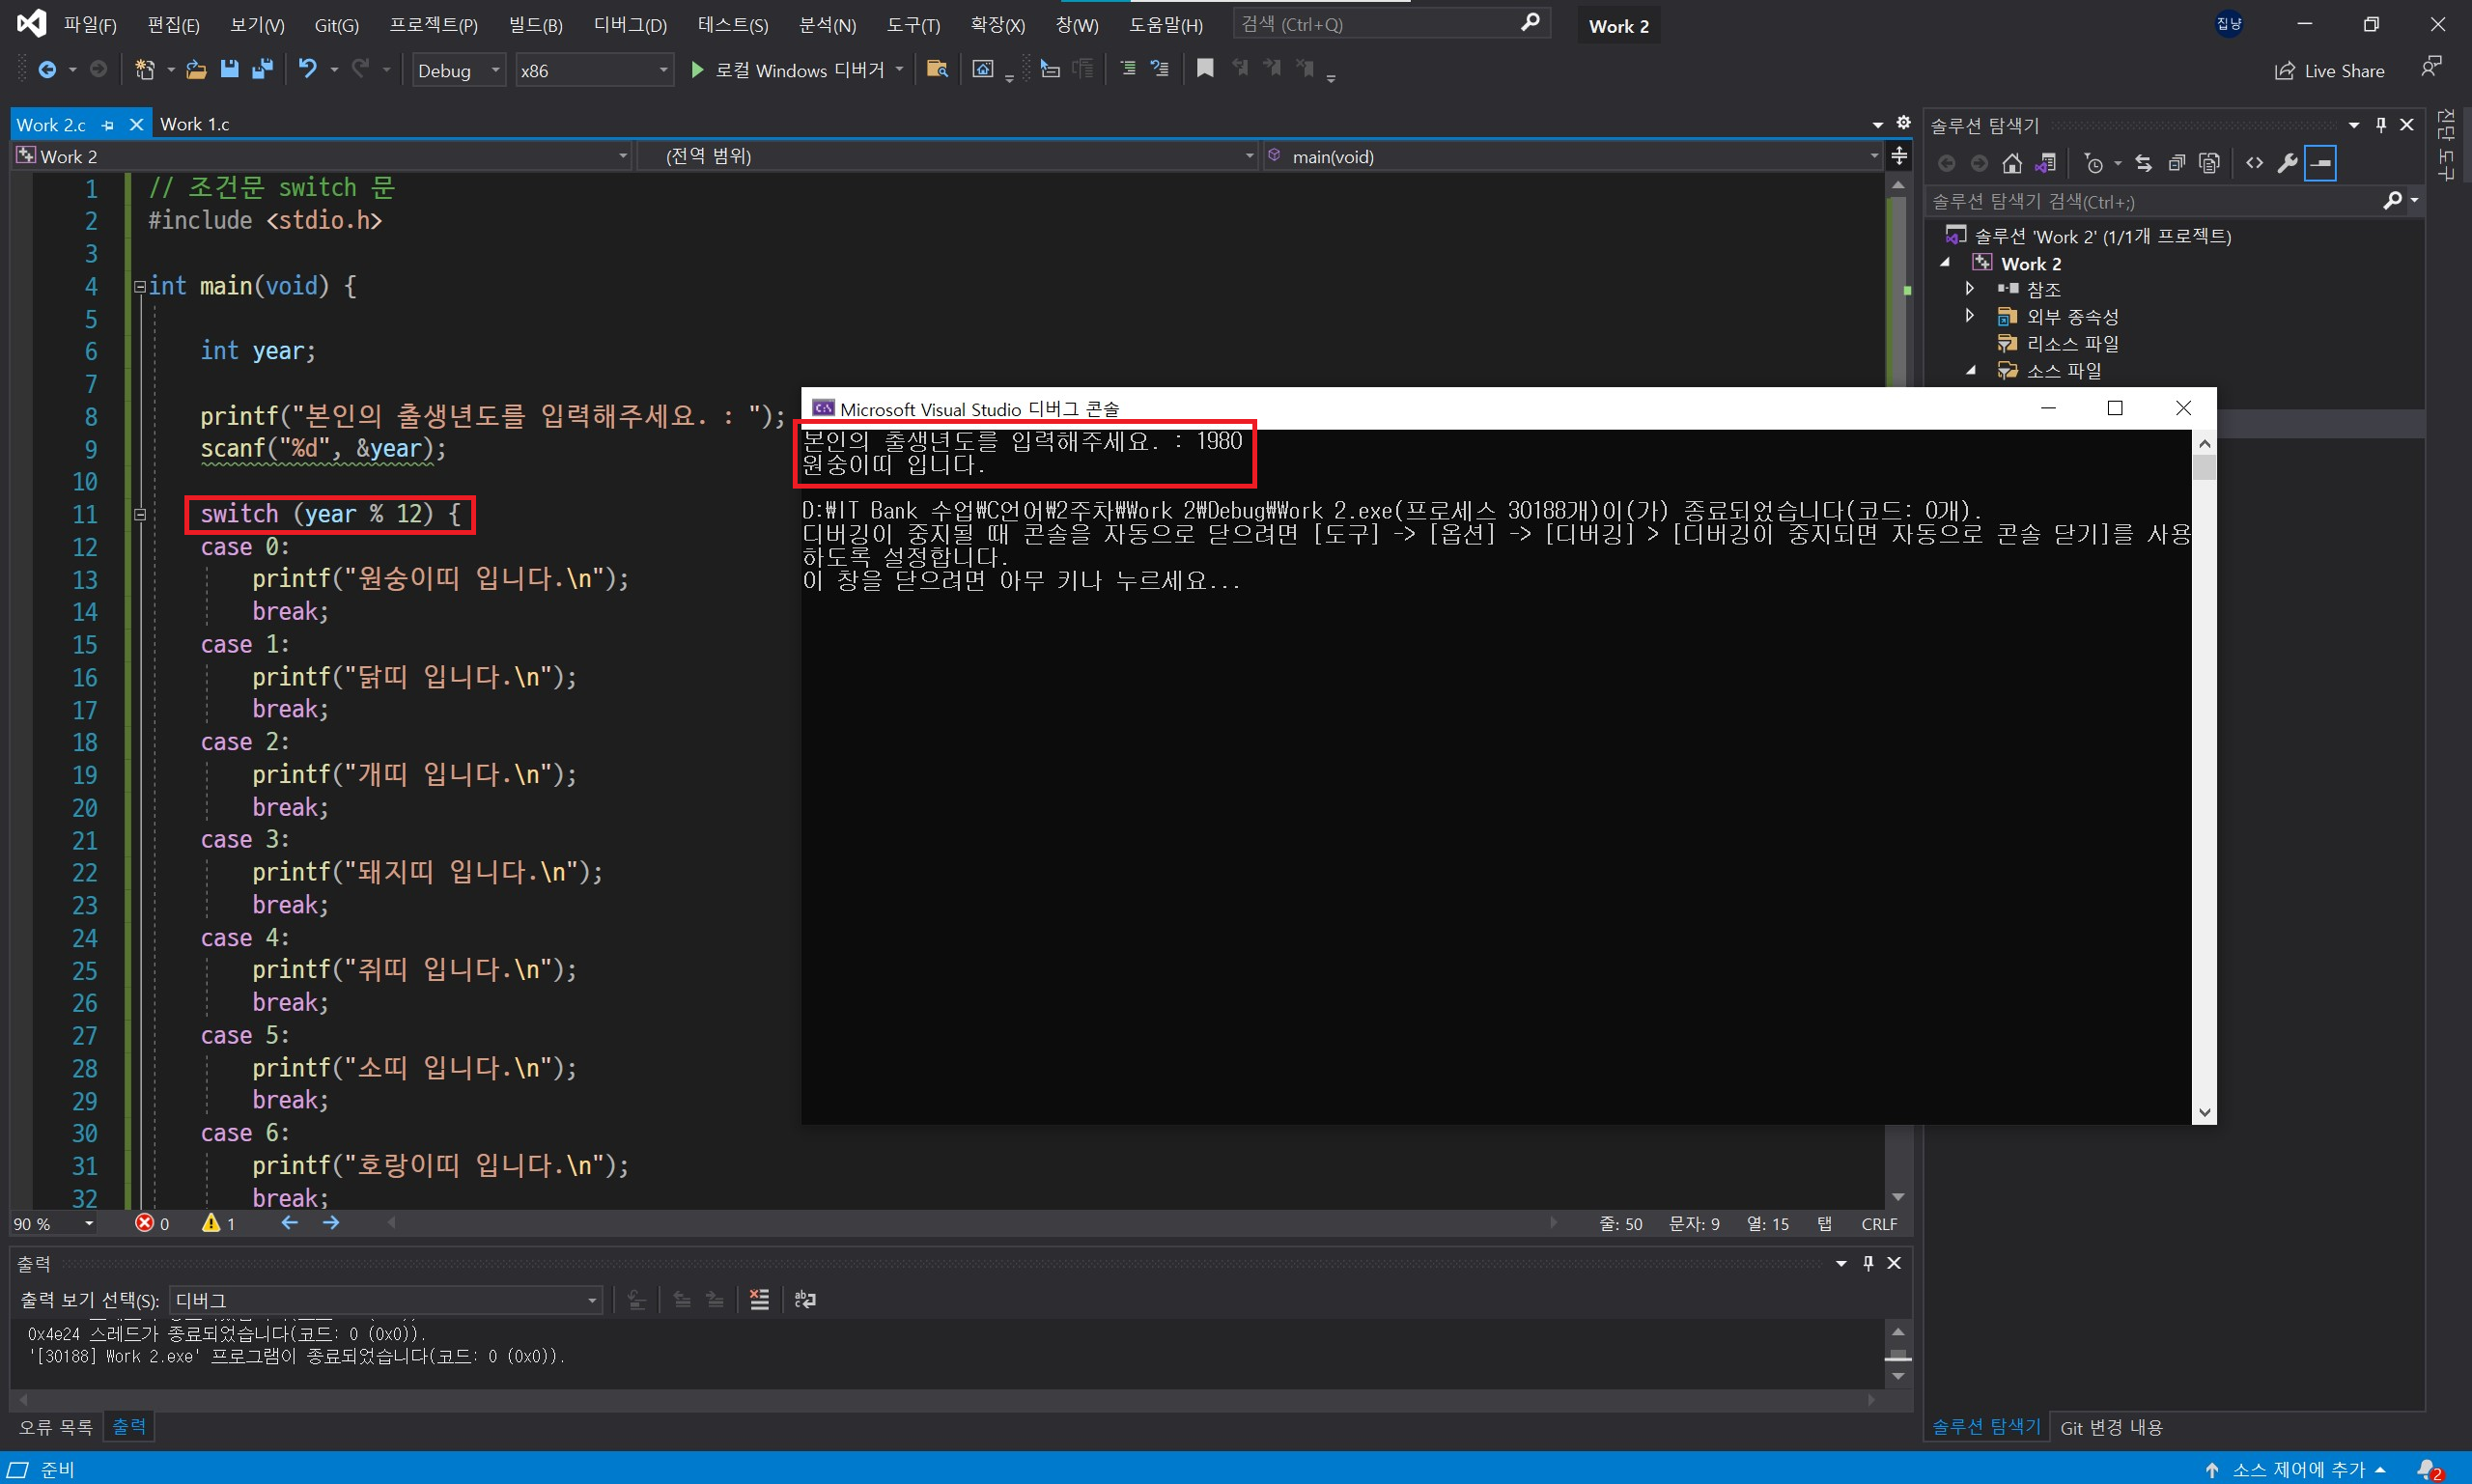
Task: Open the x86 platform dropdown
Action: pos(663,70)
